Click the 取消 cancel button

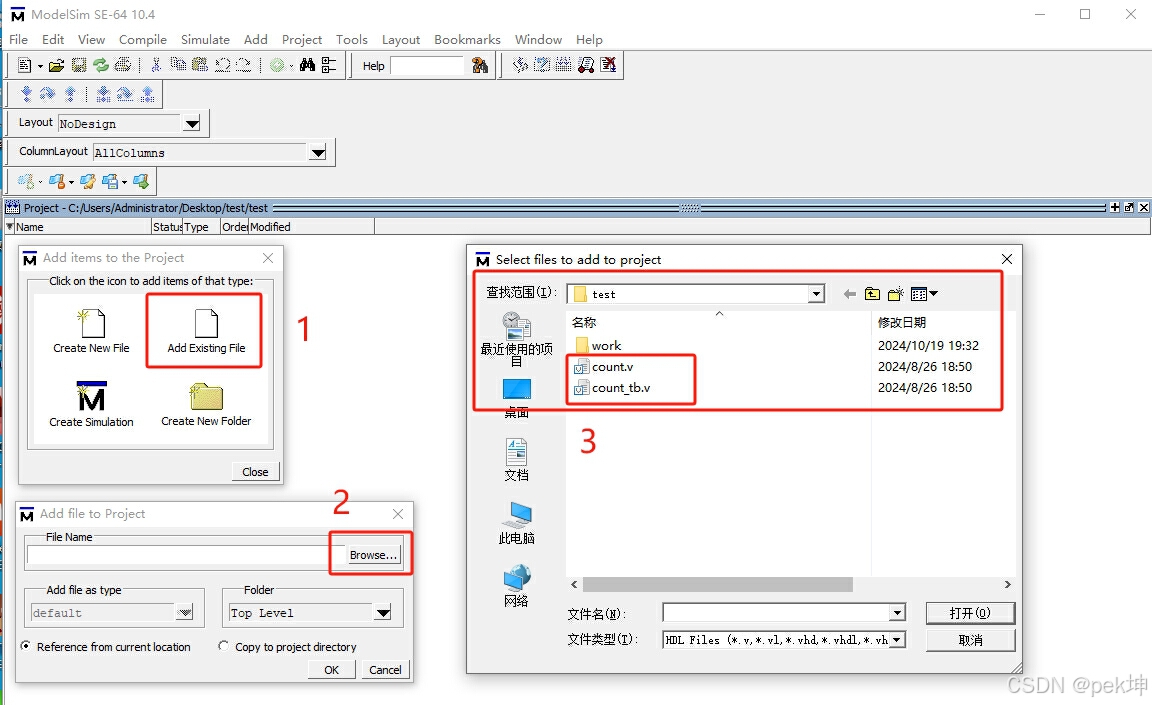(970, 640)
